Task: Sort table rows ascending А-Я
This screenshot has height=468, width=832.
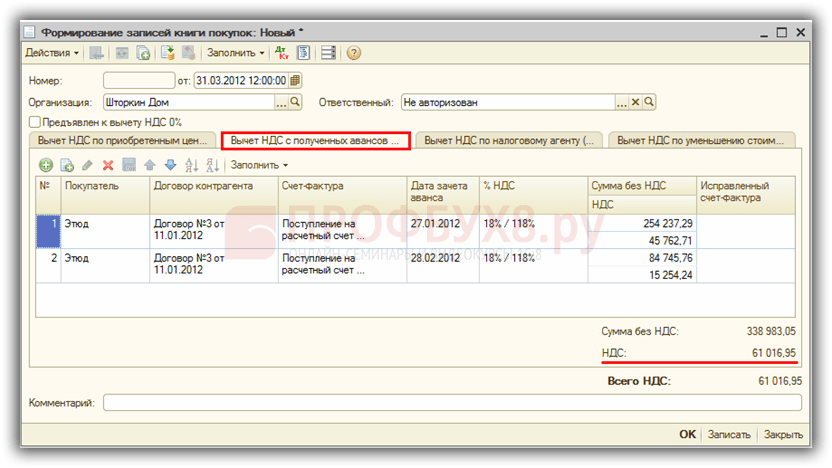Action: [x=192, y=166]
